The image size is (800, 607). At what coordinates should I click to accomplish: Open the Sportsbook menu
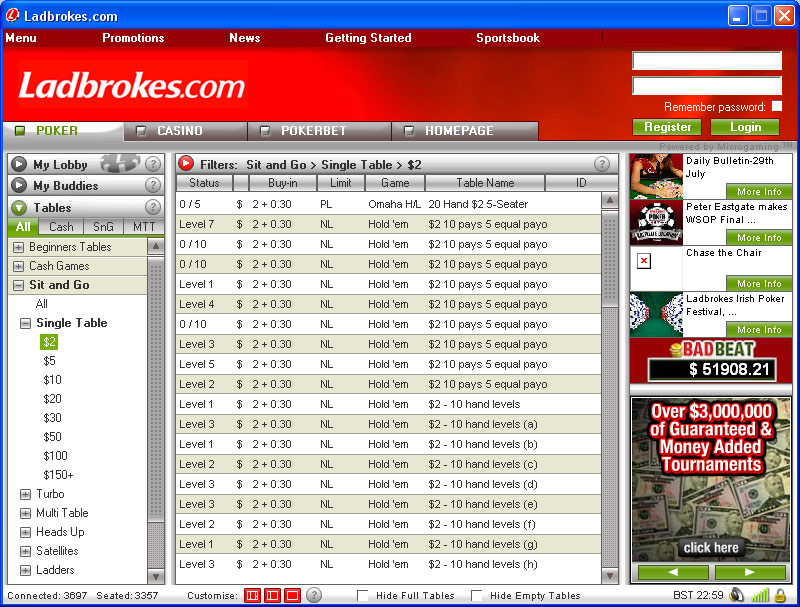[x=508, y=38]
